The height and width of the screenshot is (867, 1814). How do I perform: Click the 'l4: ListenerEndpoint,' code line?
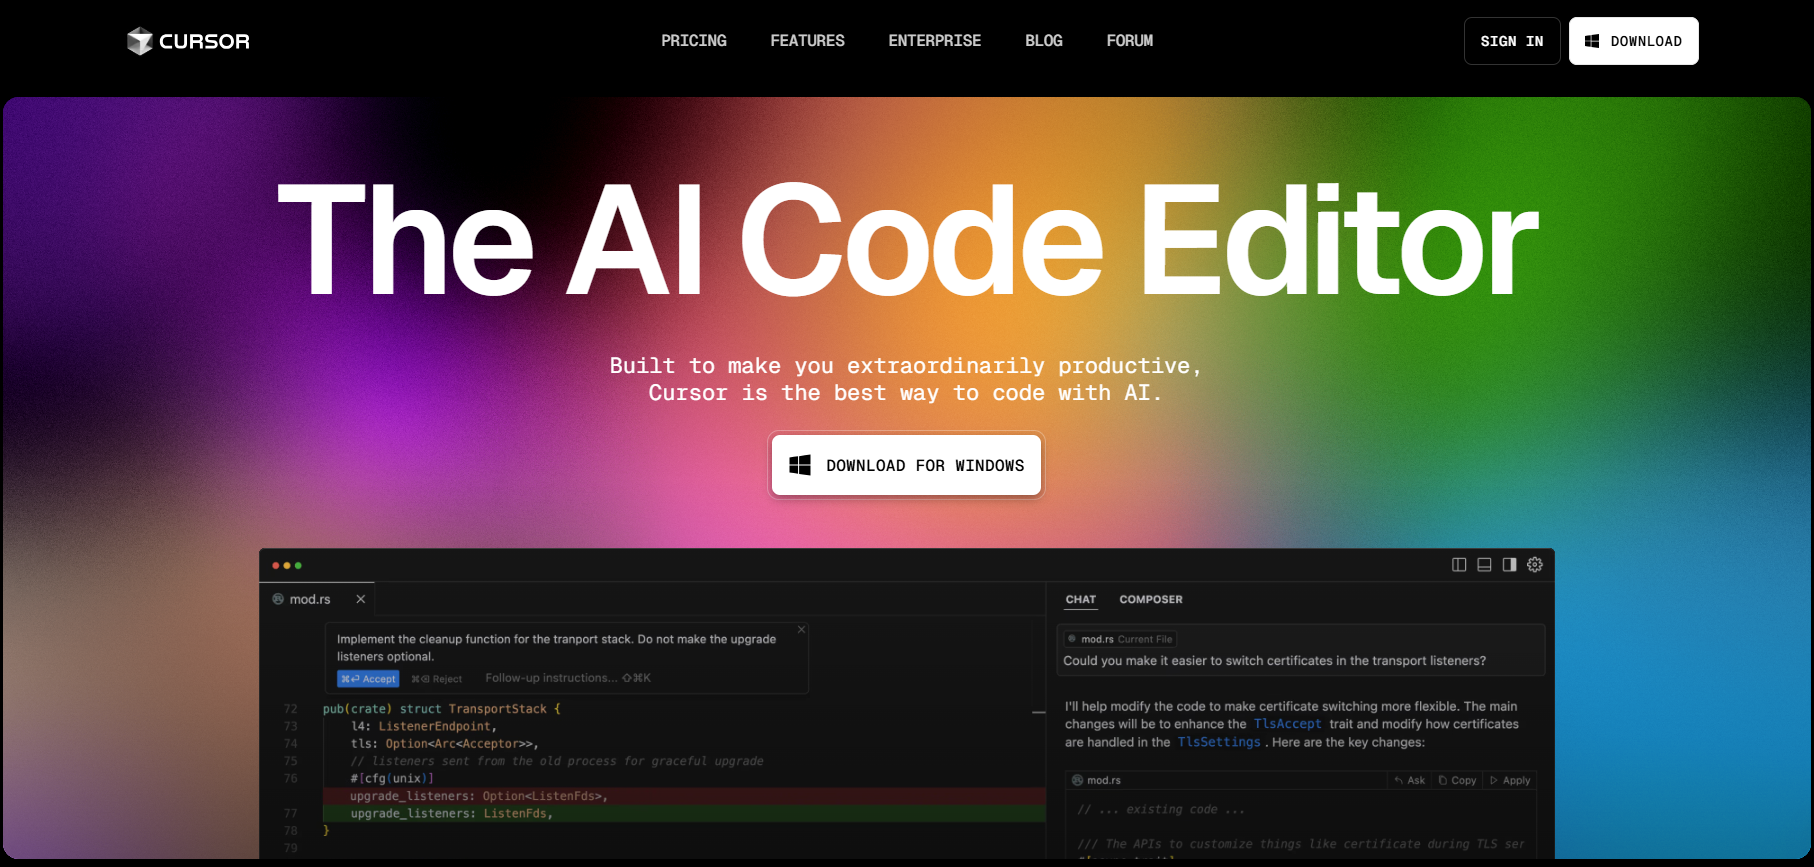[423, 726]
